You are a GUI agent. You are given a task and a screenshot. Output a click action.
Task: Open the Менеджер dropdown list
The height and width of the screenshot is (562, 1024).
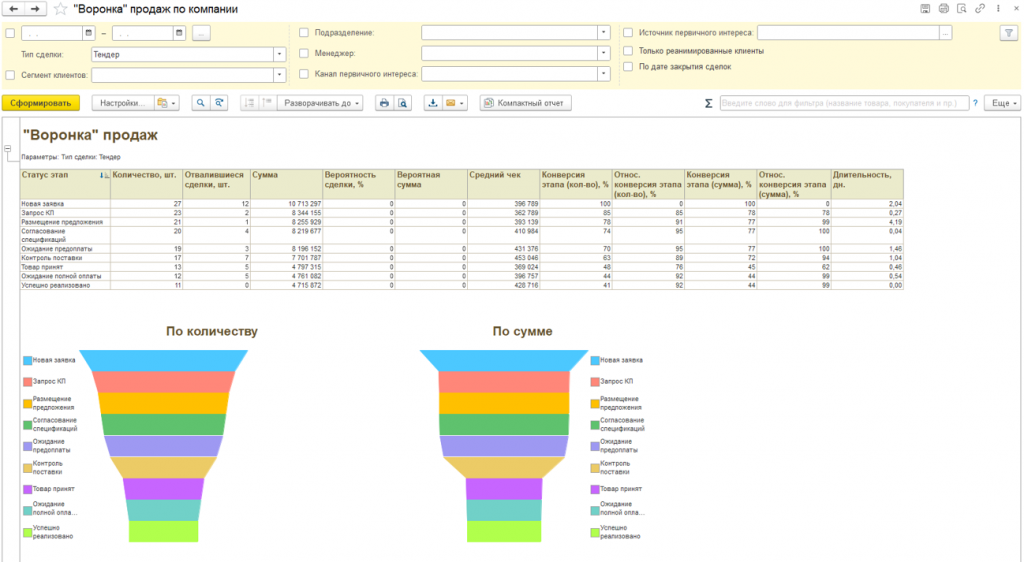tap(603, 53)
